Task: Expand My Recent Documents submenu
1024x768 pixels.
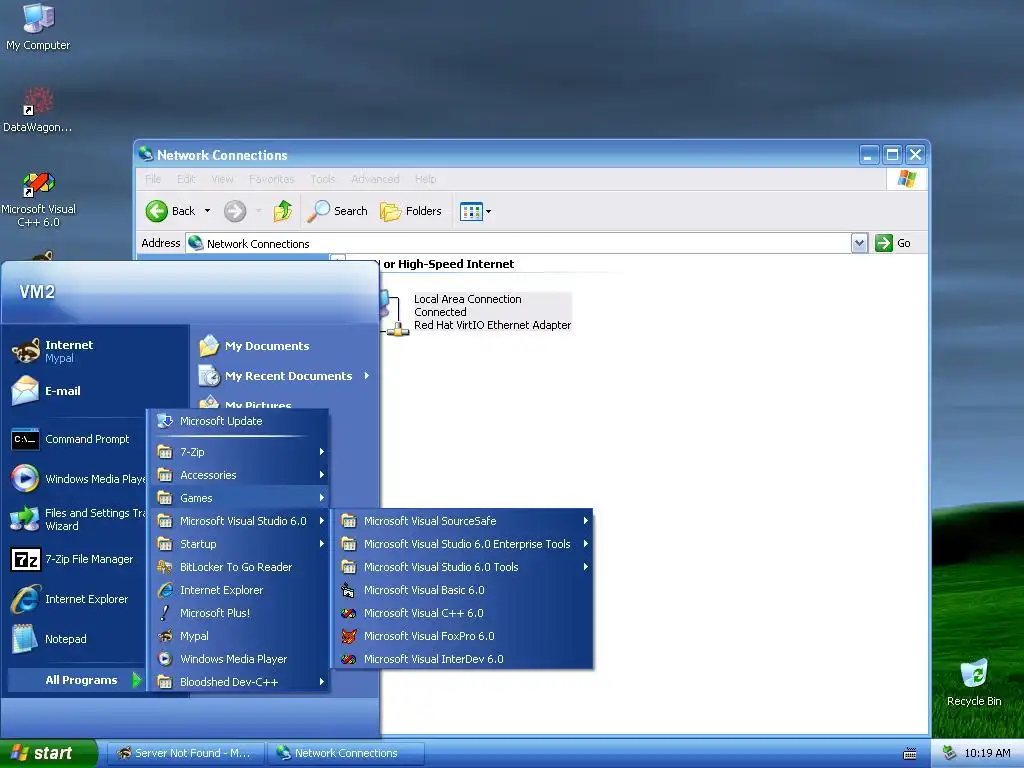Action: pos(283,376)
